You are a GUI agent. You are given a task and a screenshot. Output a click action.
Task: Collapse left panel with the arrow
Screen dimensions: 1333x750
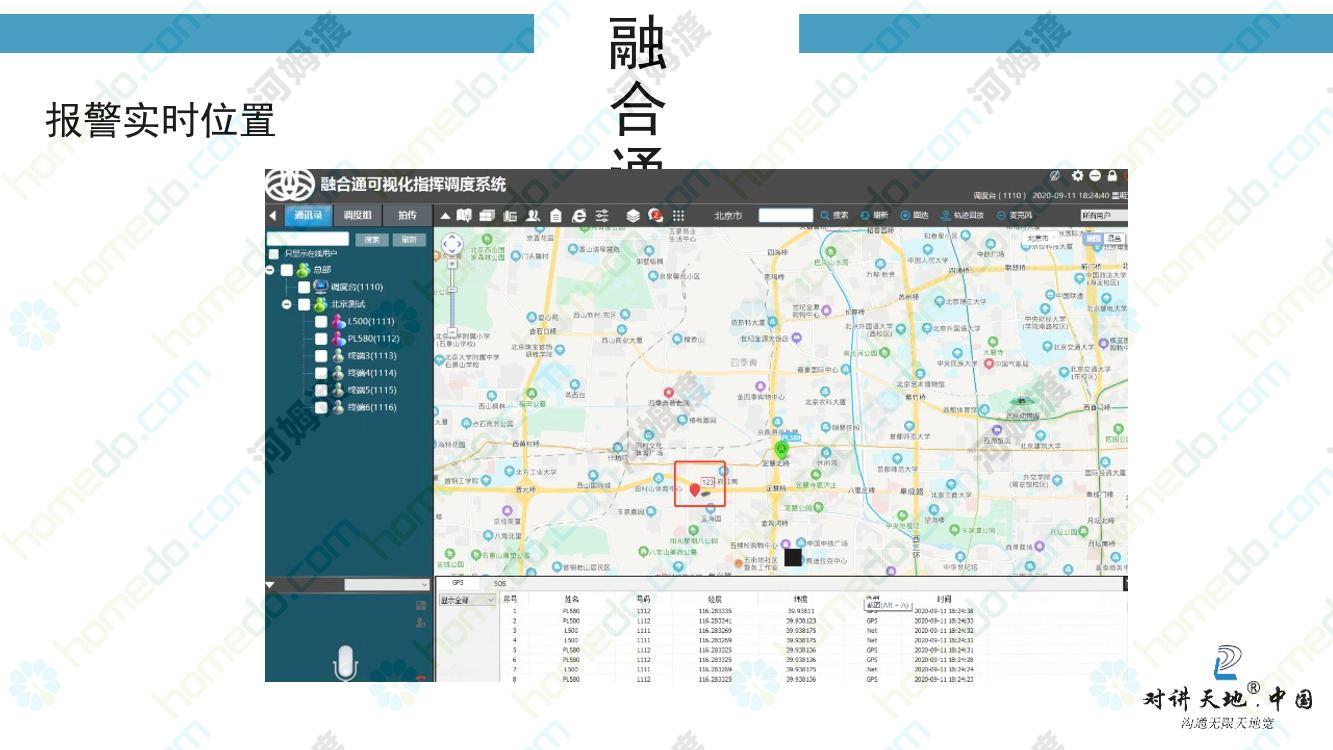pyautogui.click(x=273, y=215)
